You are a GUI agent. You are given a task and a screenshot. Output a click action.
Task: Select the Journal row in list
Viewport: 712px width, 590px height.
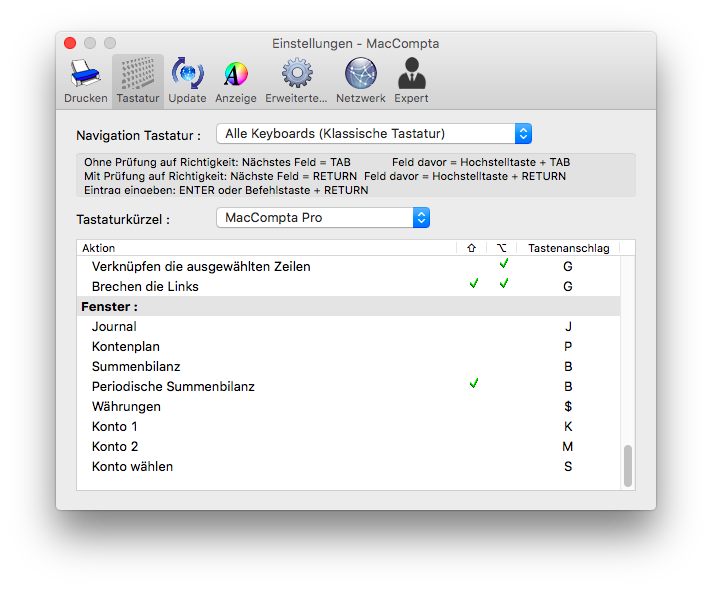click(x=114, y=327)
